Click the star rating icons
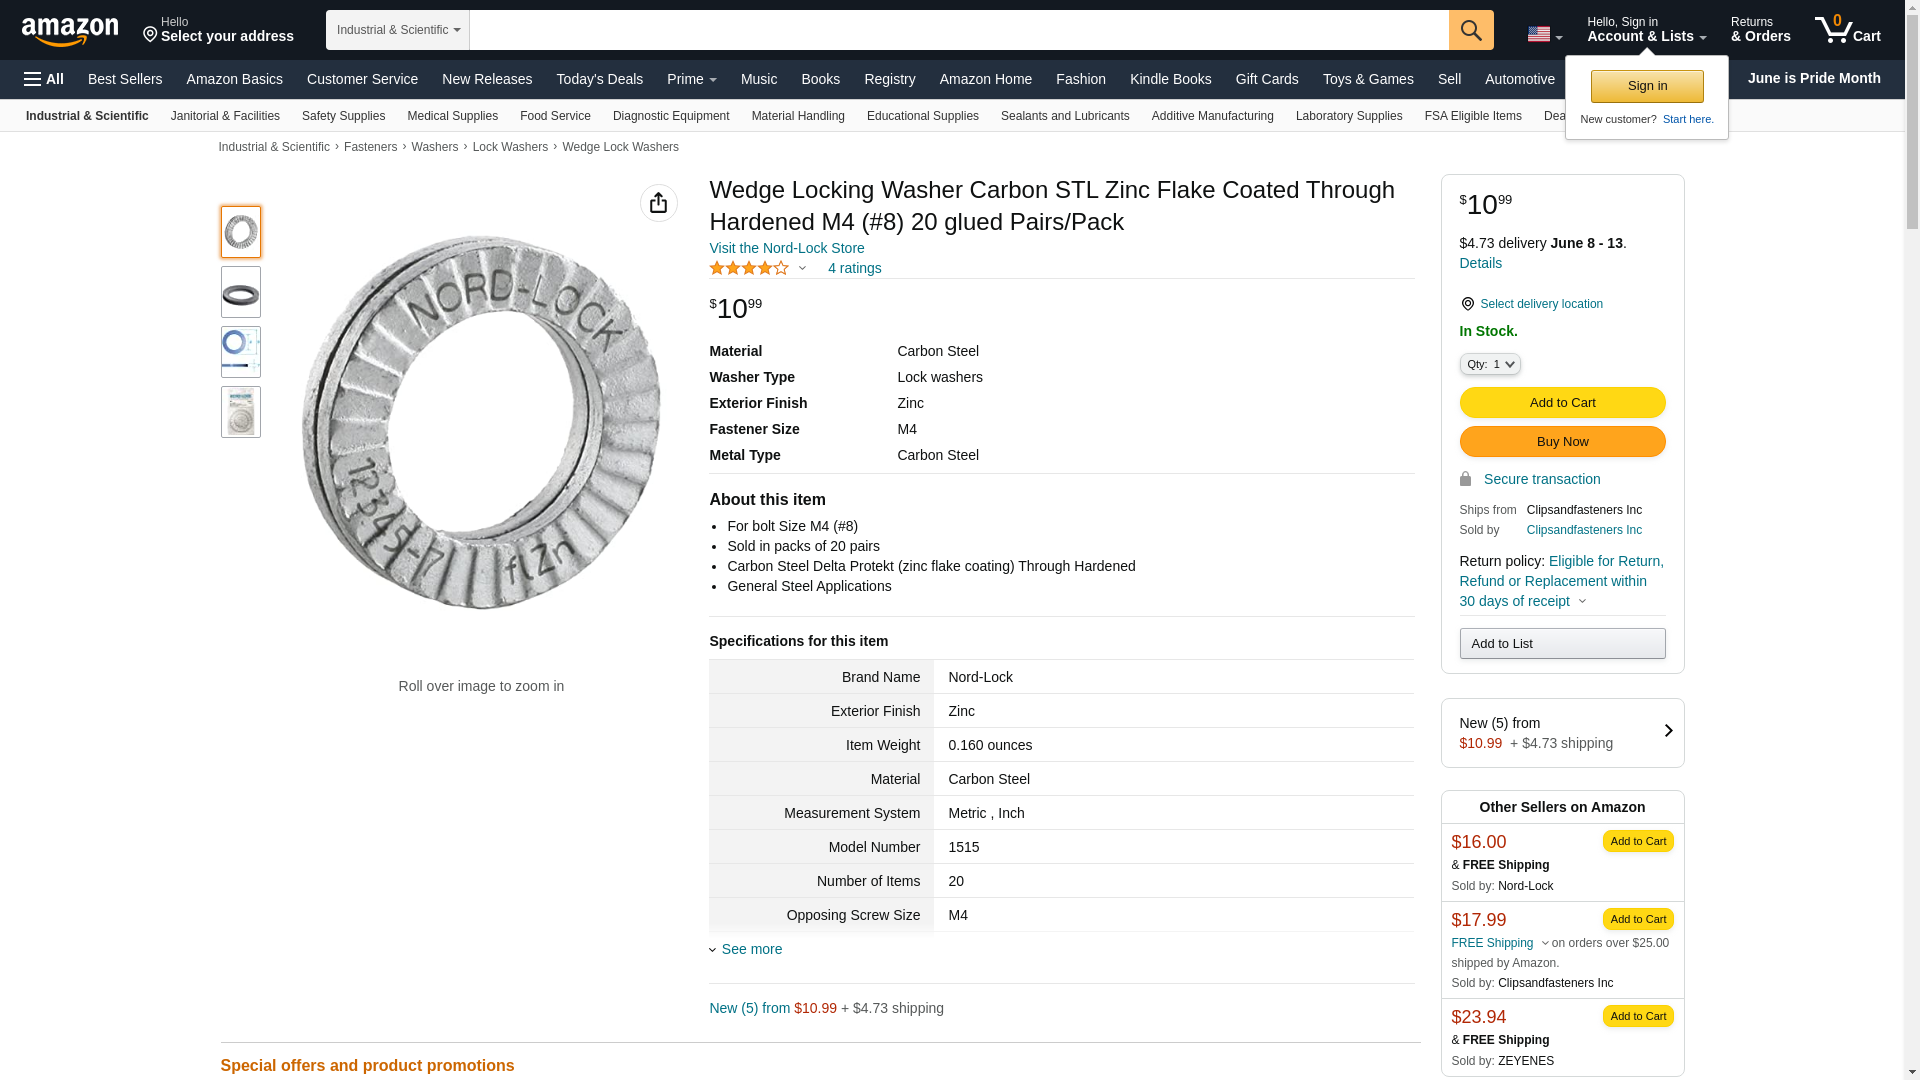The image size is (1920, 1080). (748, 268)
